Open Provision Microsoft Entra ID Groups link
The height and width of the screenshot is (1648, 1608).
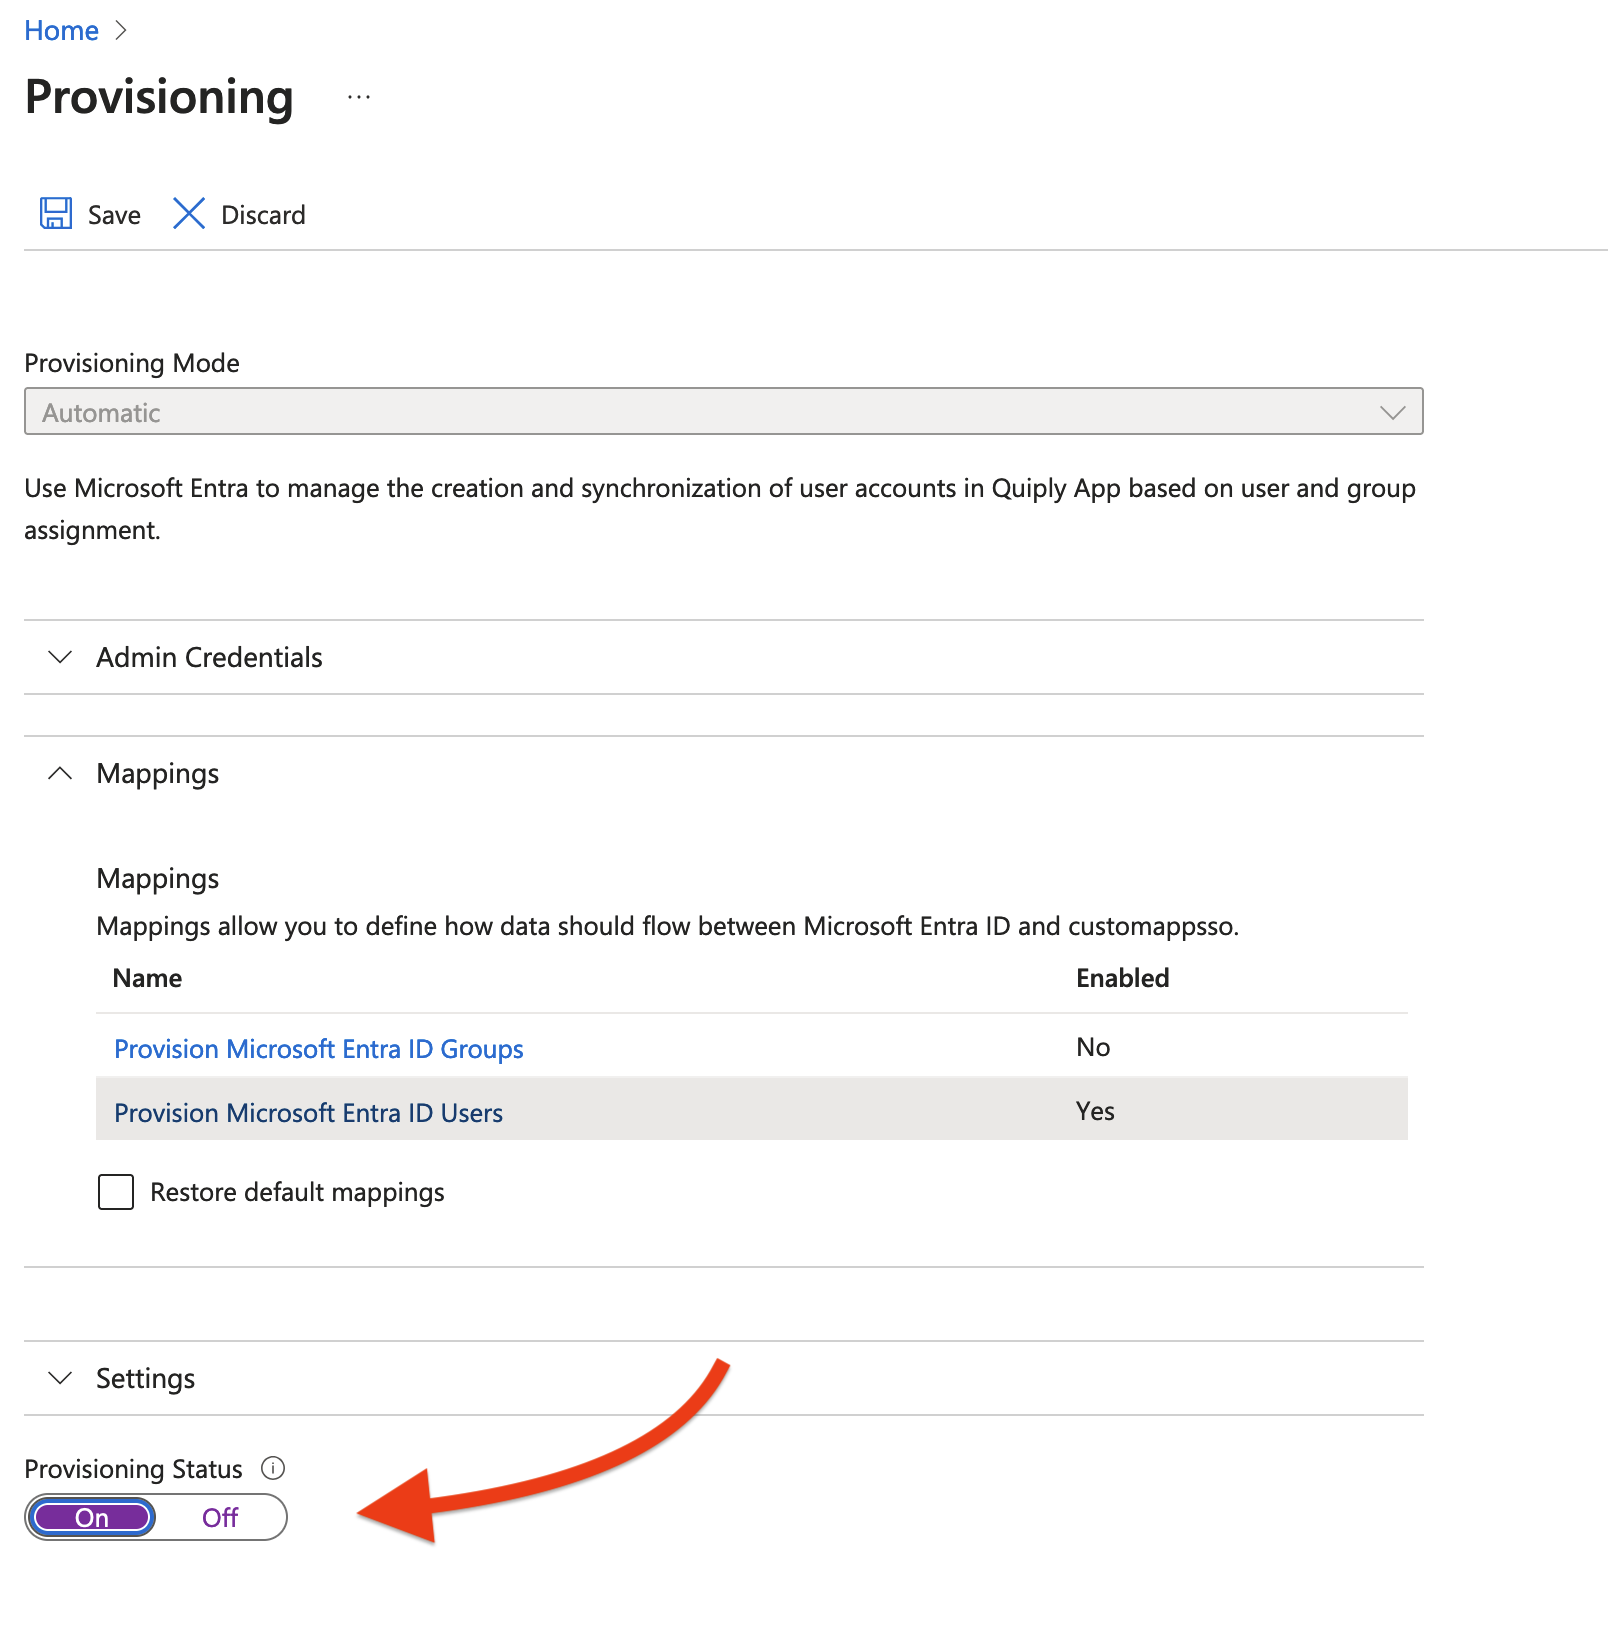point(318,1049)
